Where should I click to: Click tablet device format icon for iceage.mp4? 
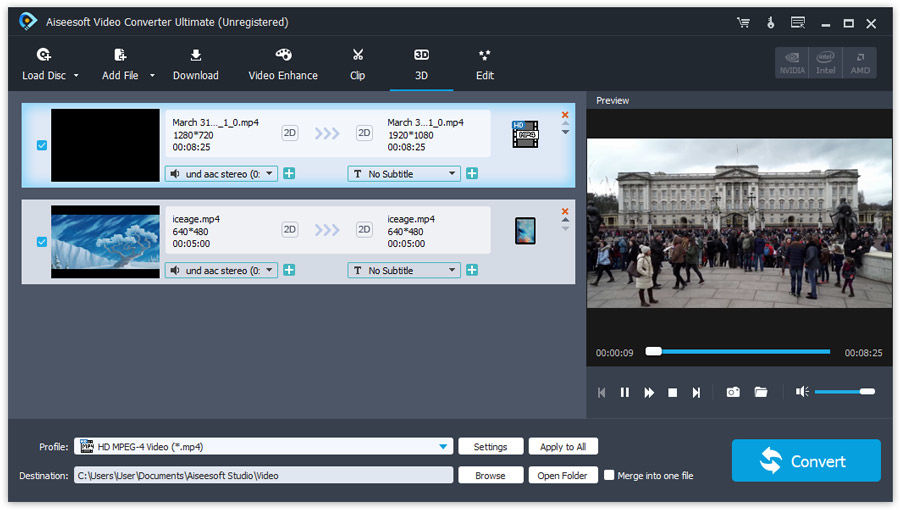(525, 231)
